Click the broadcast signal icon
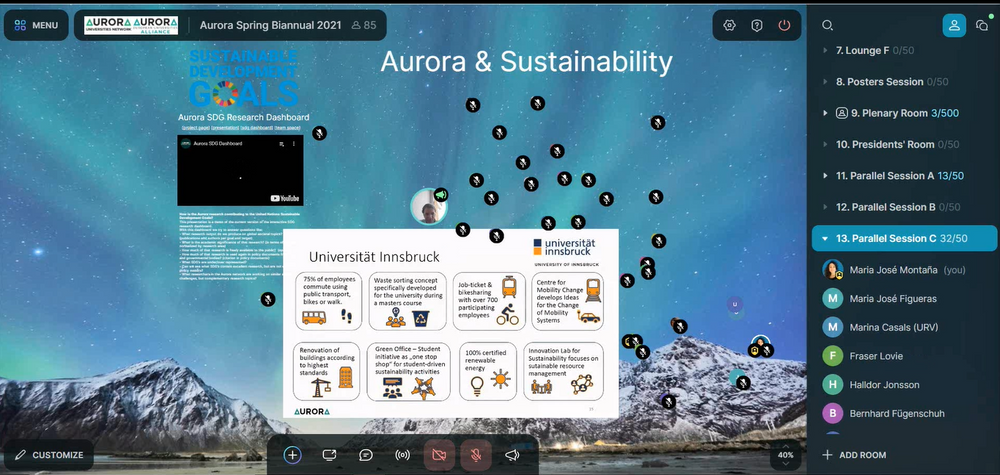1000x475 pixels. click(403, 454)
